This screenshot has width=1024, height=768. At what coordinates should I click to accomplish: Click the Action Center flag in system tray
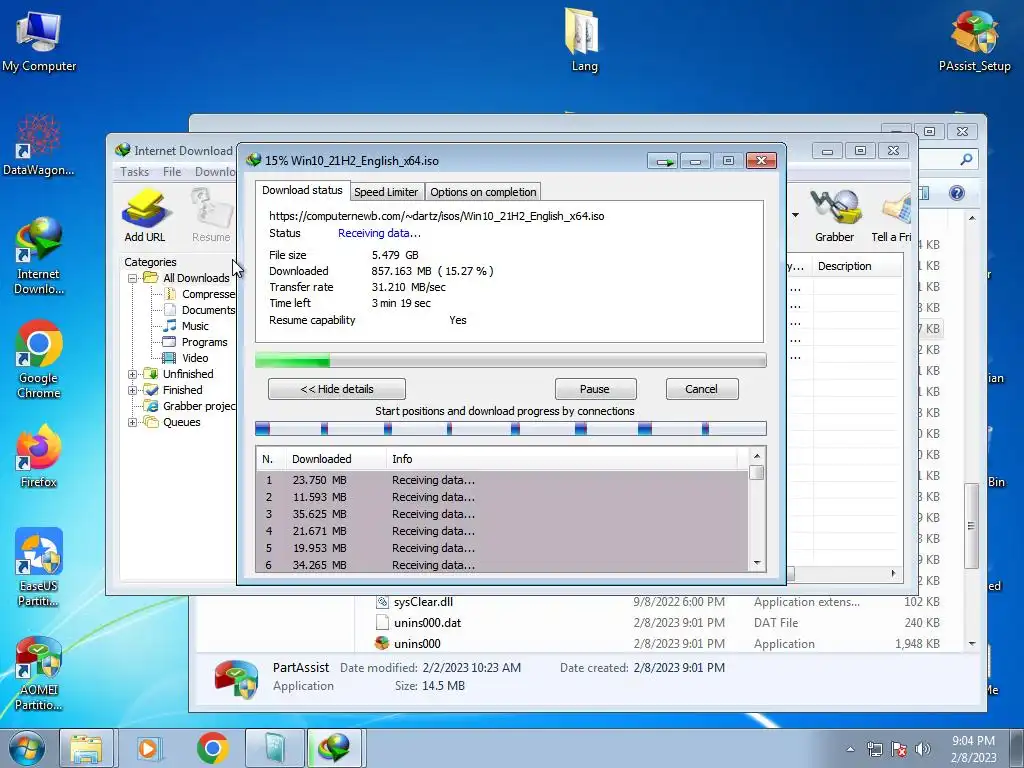coord(899,749)
